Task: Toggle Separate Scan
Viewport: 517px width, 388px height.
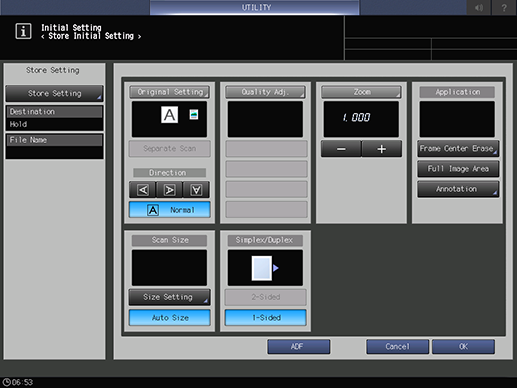Action: [x=170, y=149]
